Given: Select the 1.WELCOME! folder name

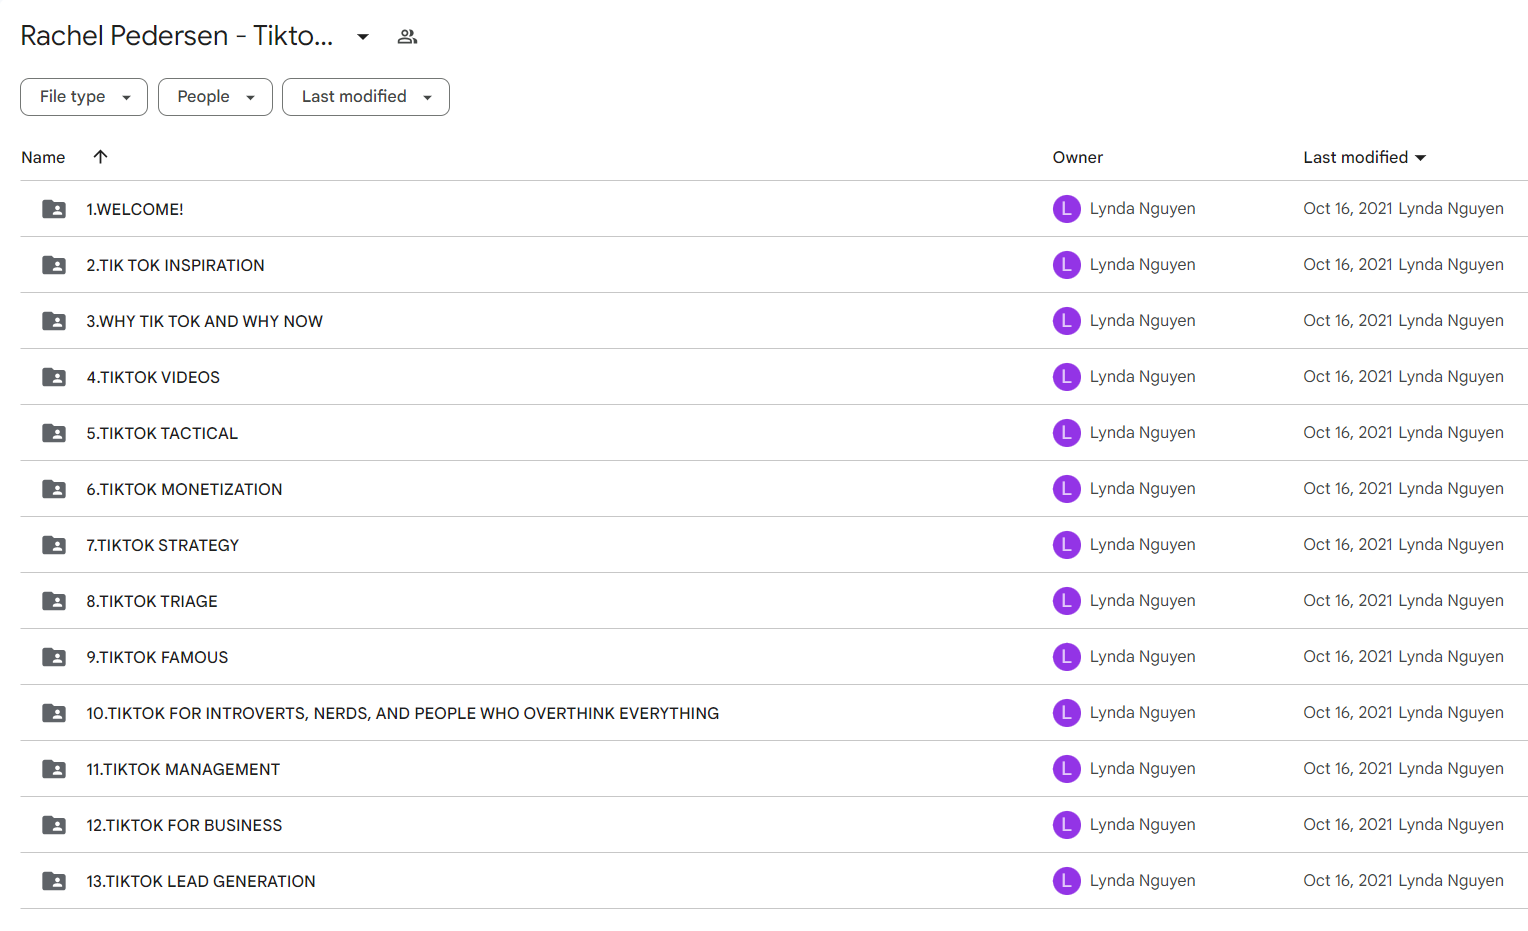Looking at the screenshot, I should 135,209.
